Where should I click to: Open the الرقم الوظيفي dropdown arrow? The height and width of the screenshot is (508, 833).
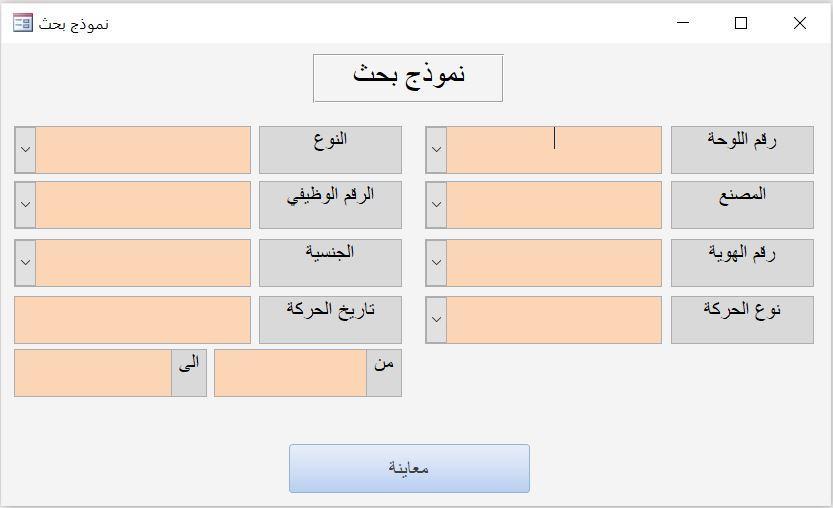point(25,205)
